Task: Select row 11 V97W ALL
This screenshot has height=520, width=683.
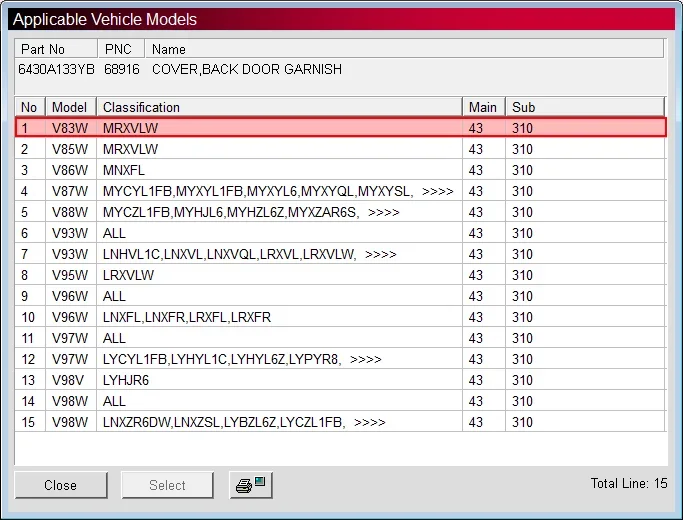Action: (341, 338)
